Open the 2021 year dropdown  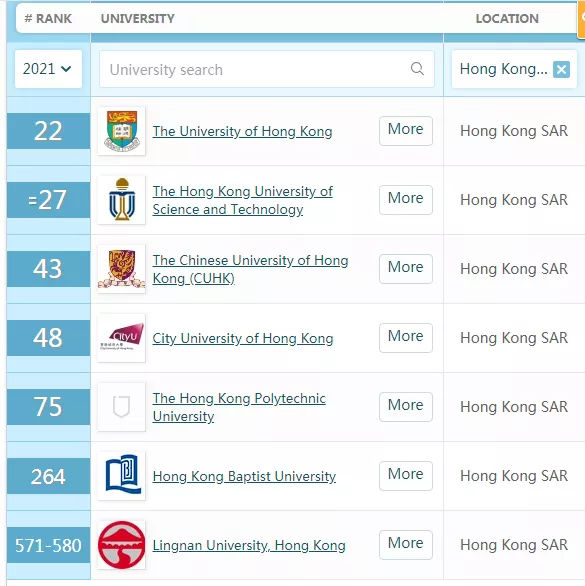[x=48, y=69]
